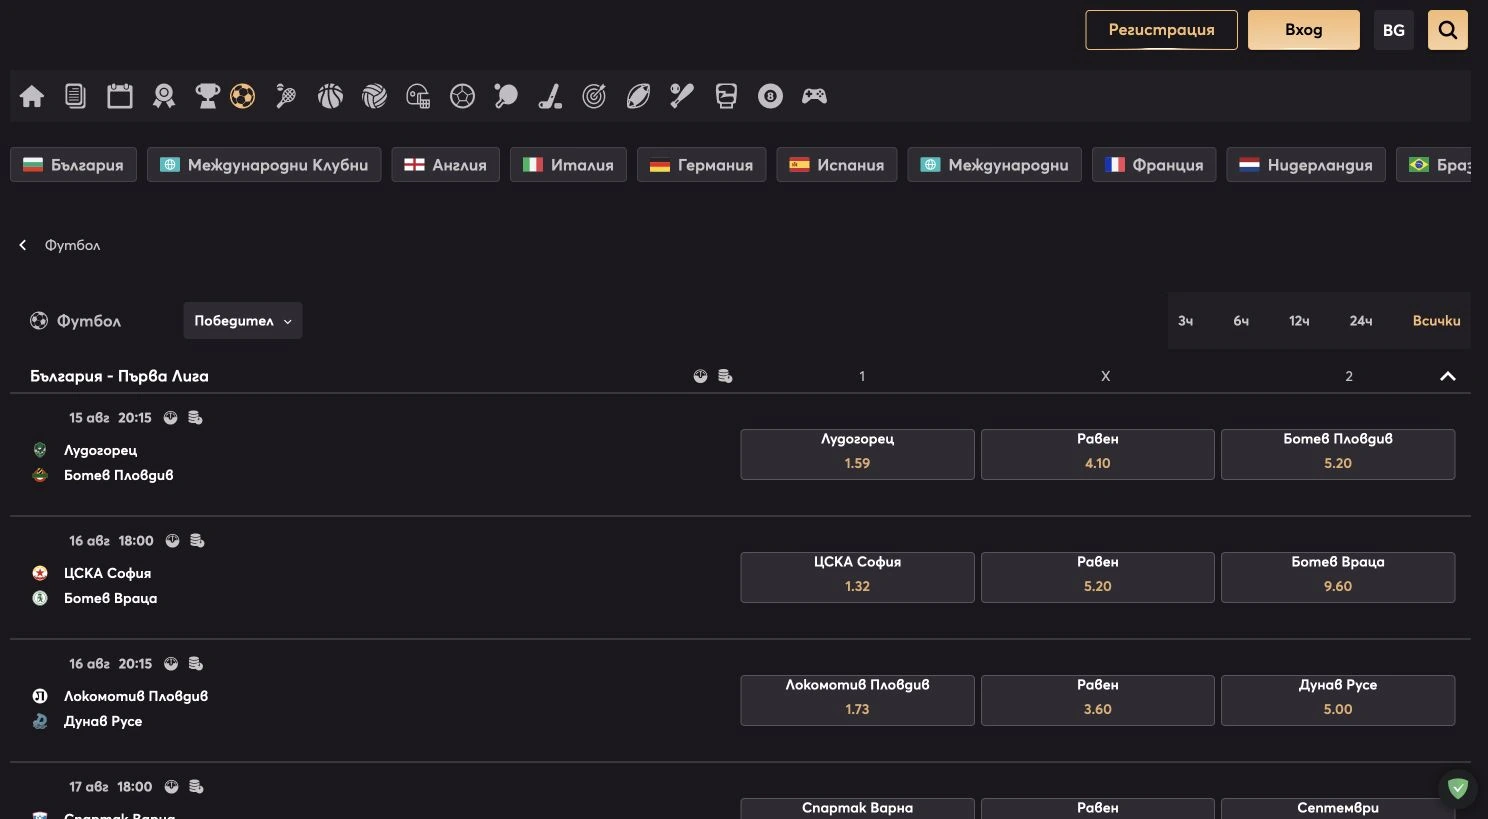Bet on Локомотив Пловдив at 1.73
Screen dimensions: 1488x819
pos(857,700)
